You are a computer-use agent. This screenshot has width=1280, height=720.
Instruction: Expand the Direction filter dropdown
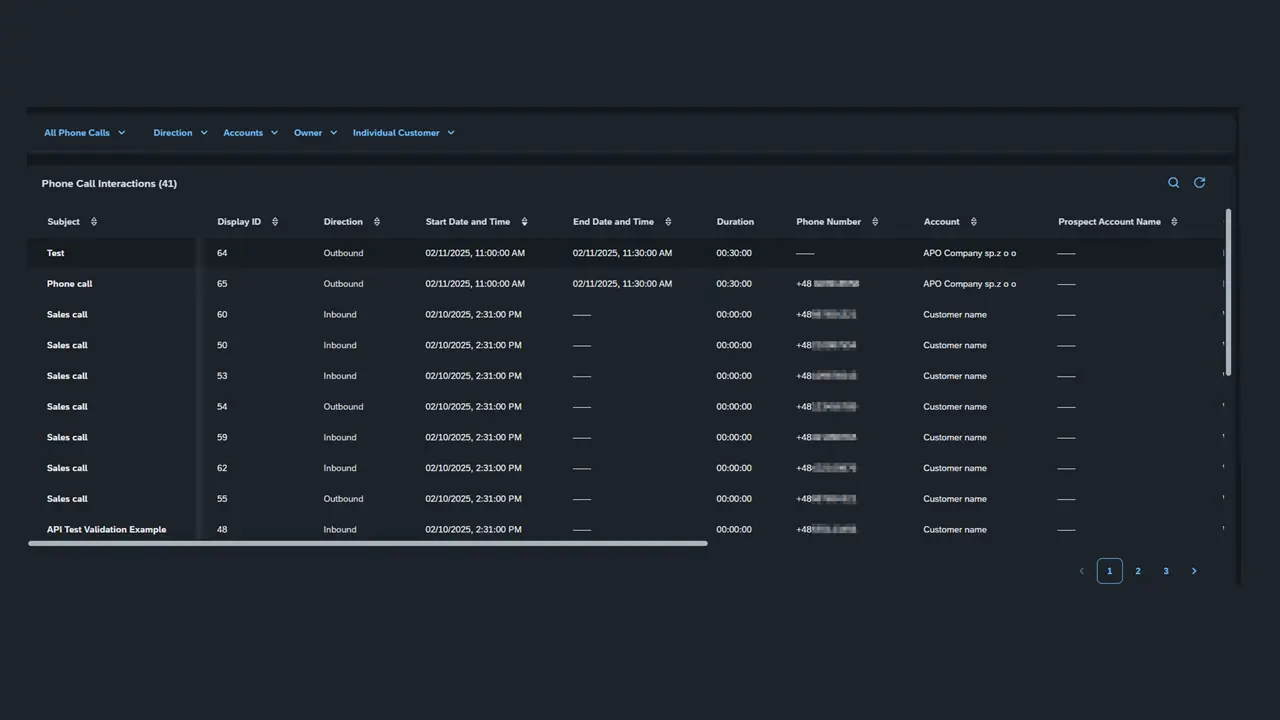(180, 132)
